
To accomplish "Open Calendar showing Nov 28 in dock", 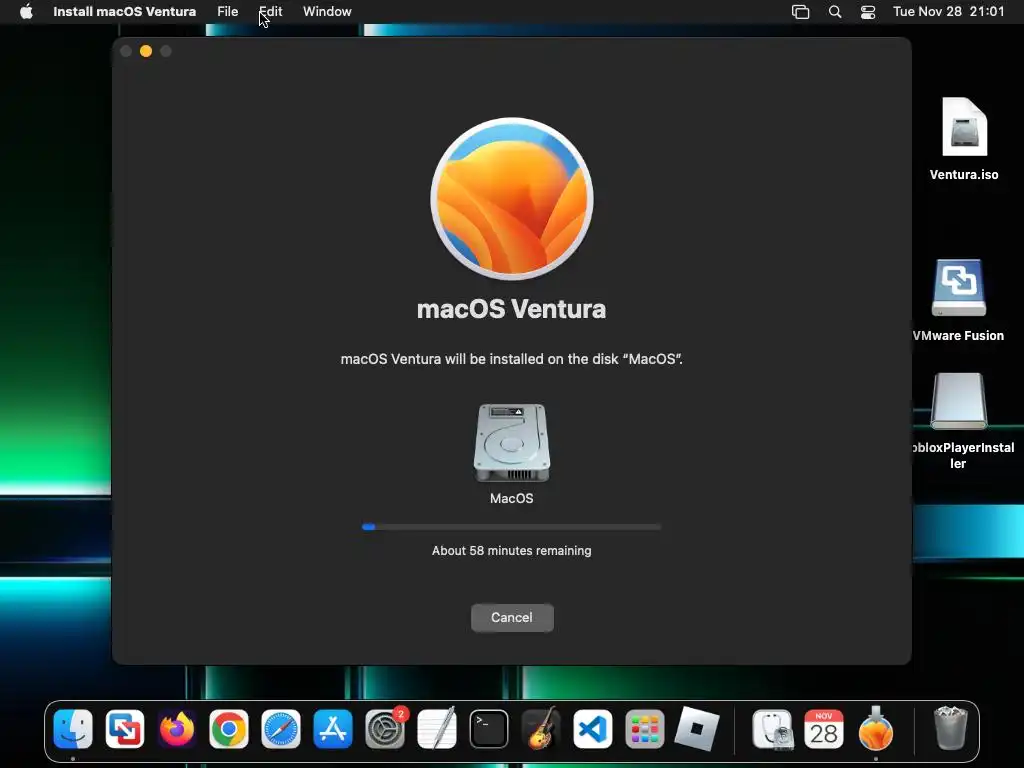I will point(824,729).
